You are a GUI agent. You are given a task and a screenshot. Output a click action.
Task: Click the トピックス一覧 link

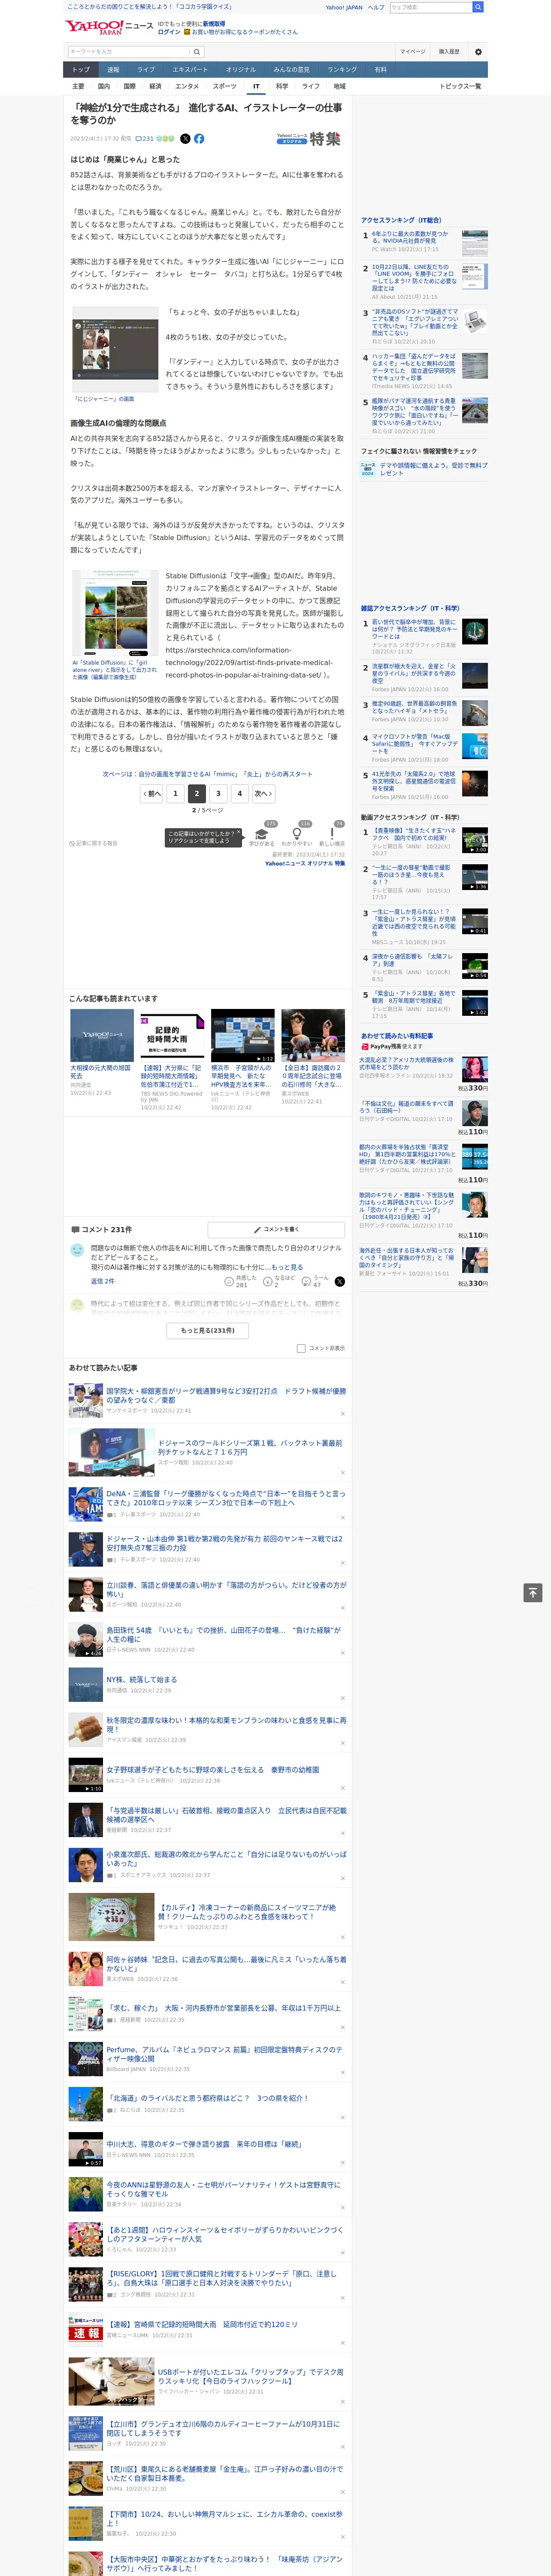[x=460, y=86]
